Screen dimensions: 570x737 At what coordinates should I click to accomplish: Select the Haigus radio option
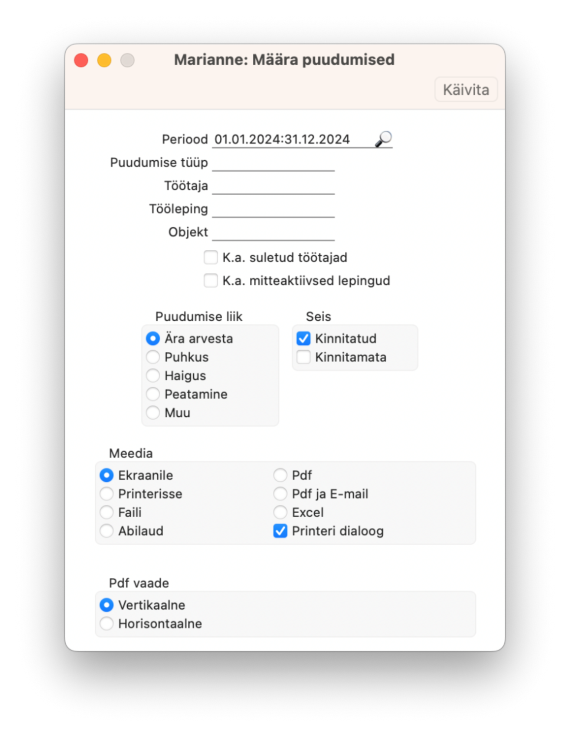click(153, 376)
